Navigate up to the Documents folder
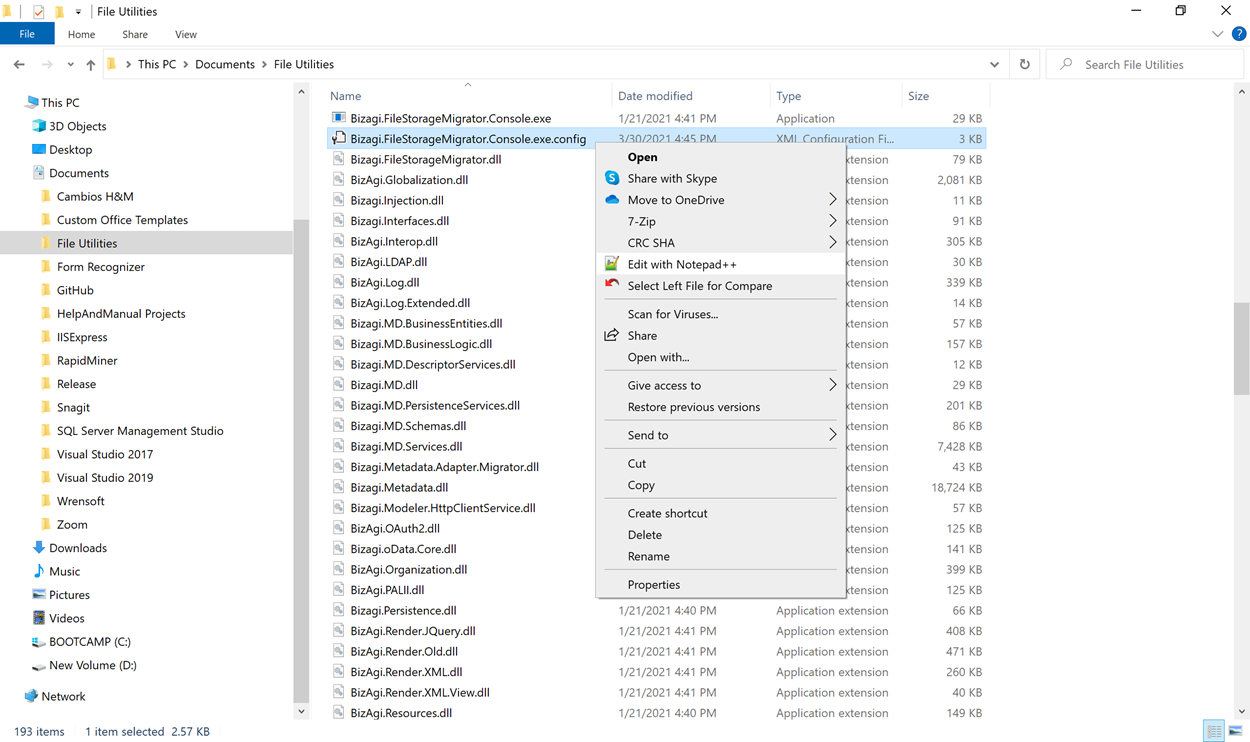The image size is (1250, 742). coord(89,63)
